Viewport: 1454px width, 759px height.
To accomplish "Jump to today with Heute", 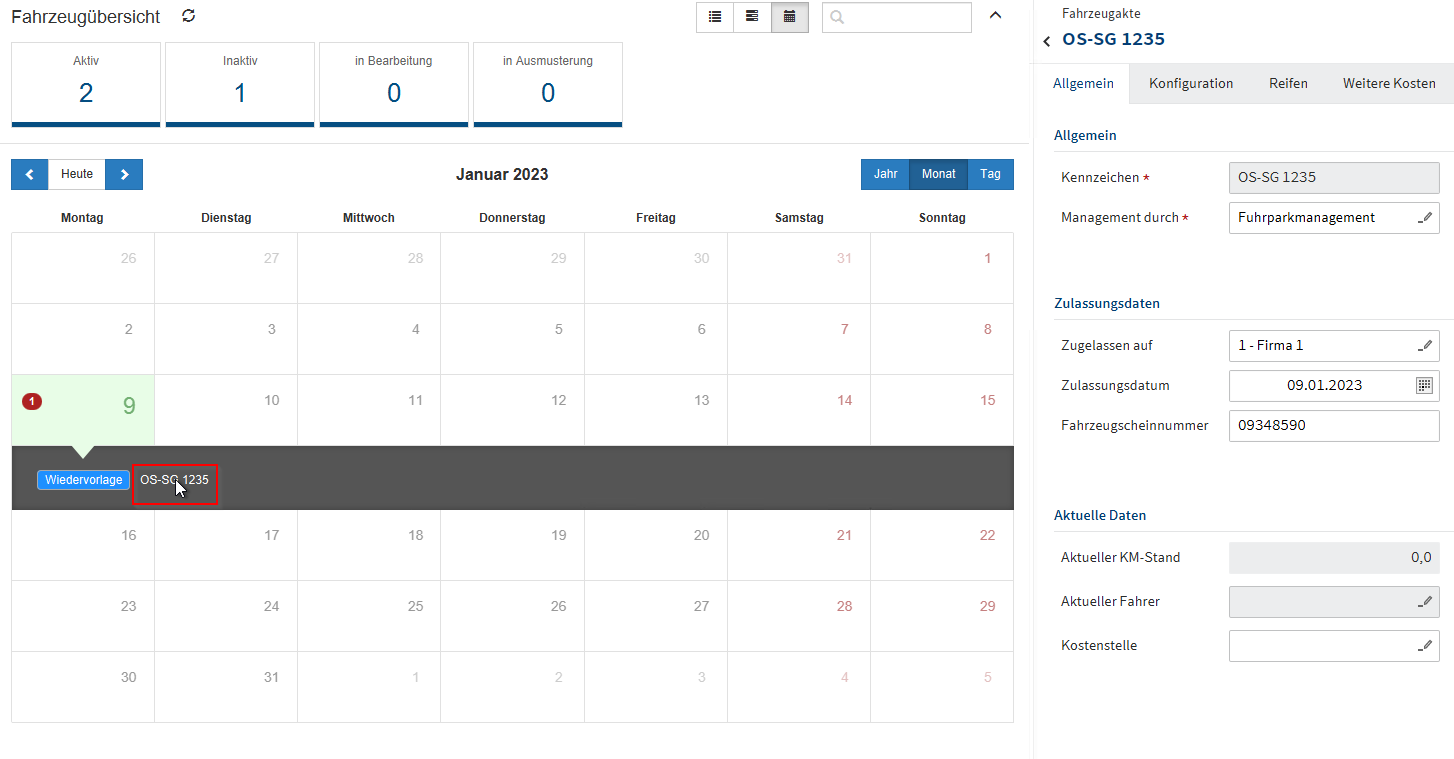I will tap(77, 174).
